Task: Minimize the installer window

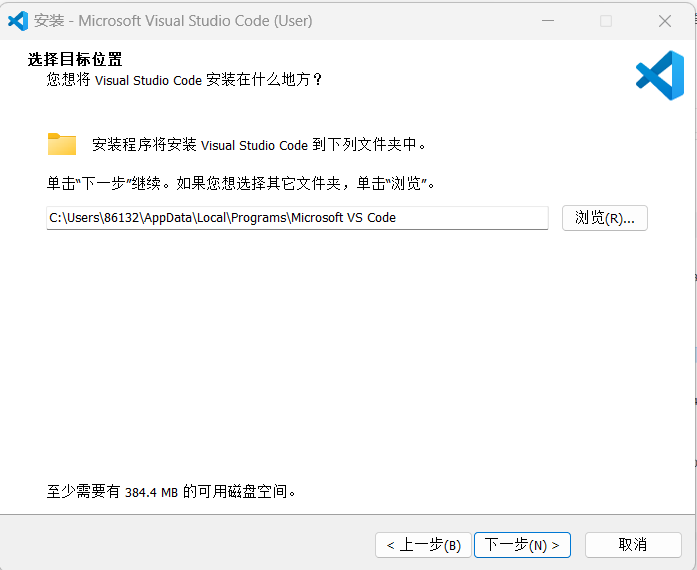Action: click(x=548, y=20)
